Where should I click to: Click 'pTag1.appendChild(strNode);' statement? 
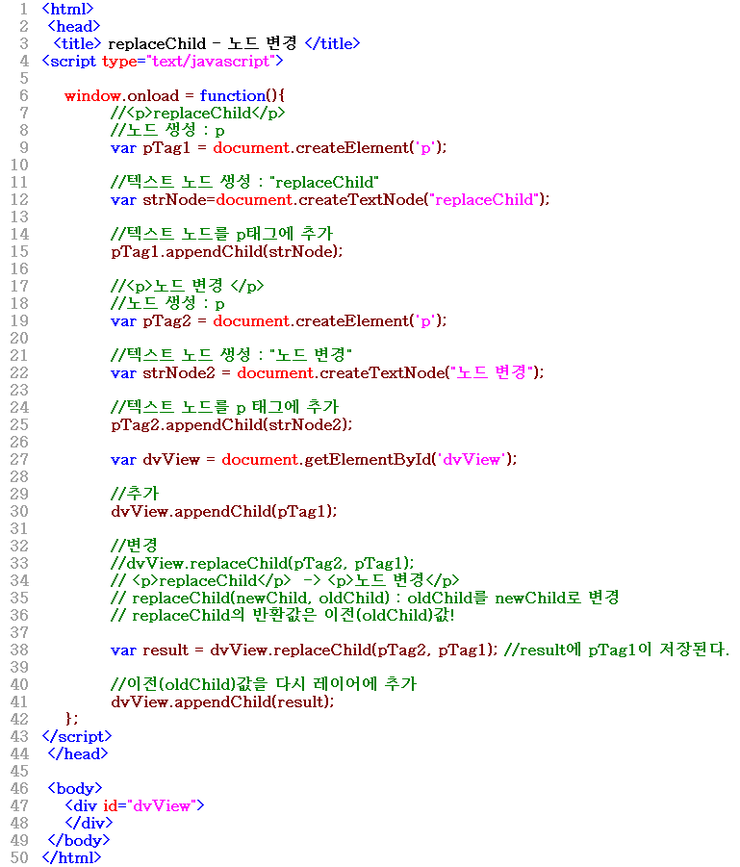(227, 252)
